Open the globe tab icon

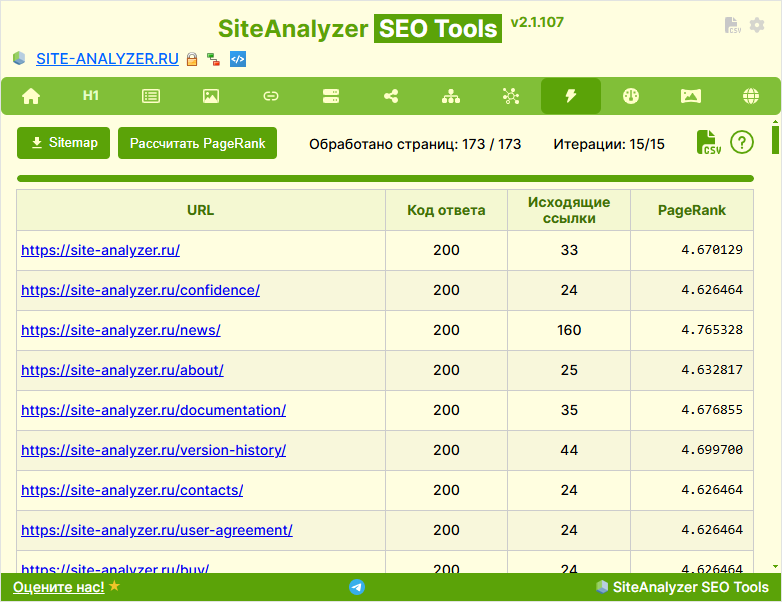[x=751, y=96]
